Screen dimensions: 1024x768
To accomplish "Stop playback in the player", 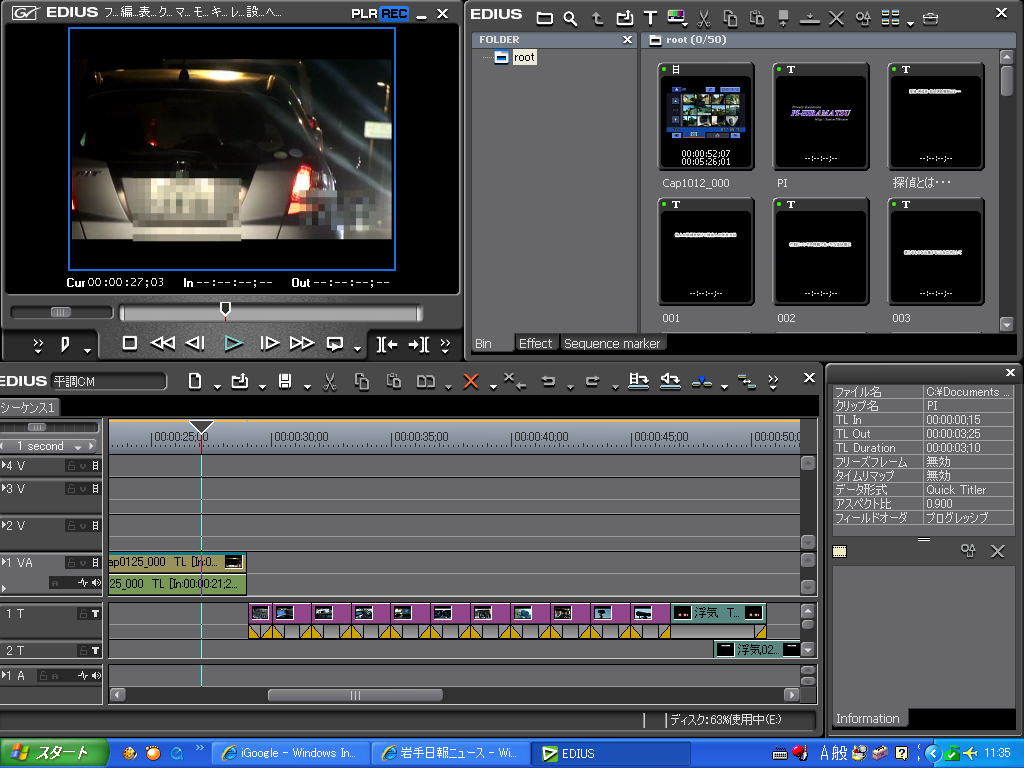I will (129, 343).
